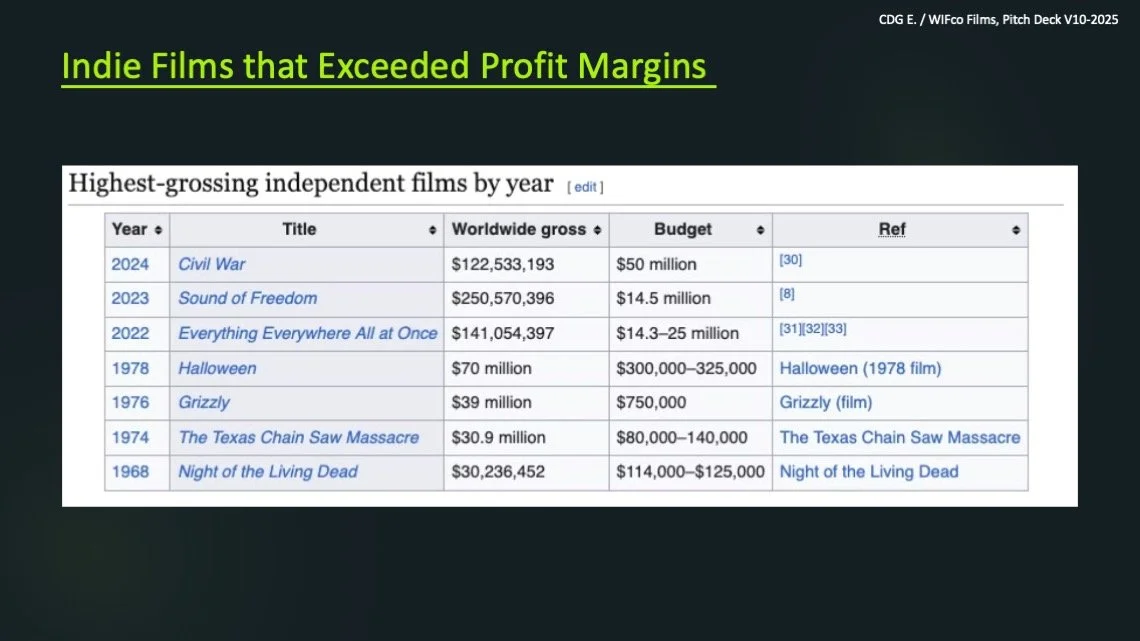
Task: Select the $39 million gross cell
Action: (526, 403)
